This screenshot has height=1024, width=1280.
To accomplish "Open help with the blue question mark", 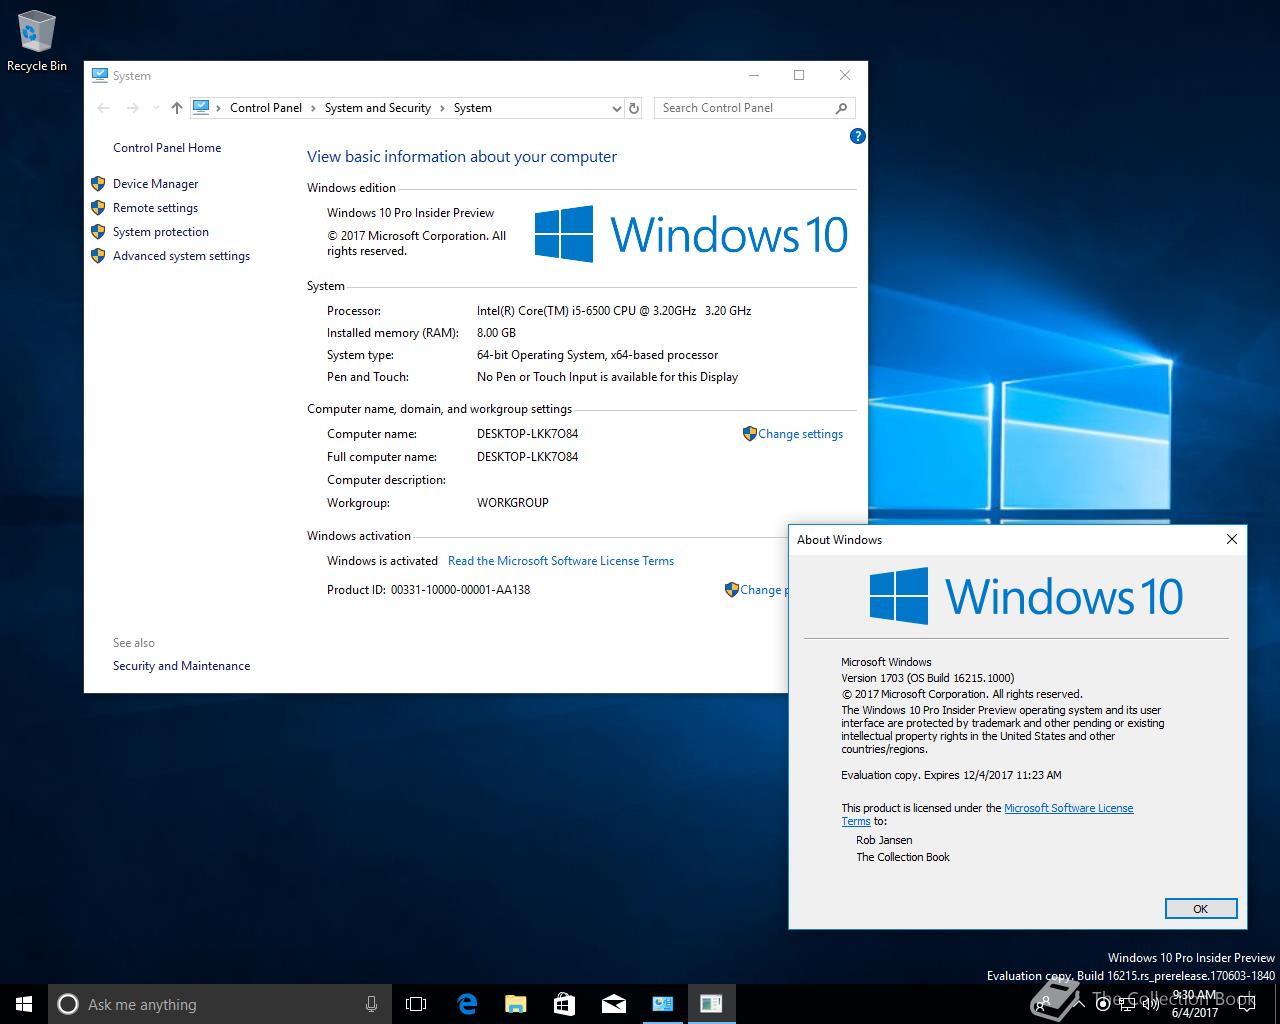I will tap(857, 136).
